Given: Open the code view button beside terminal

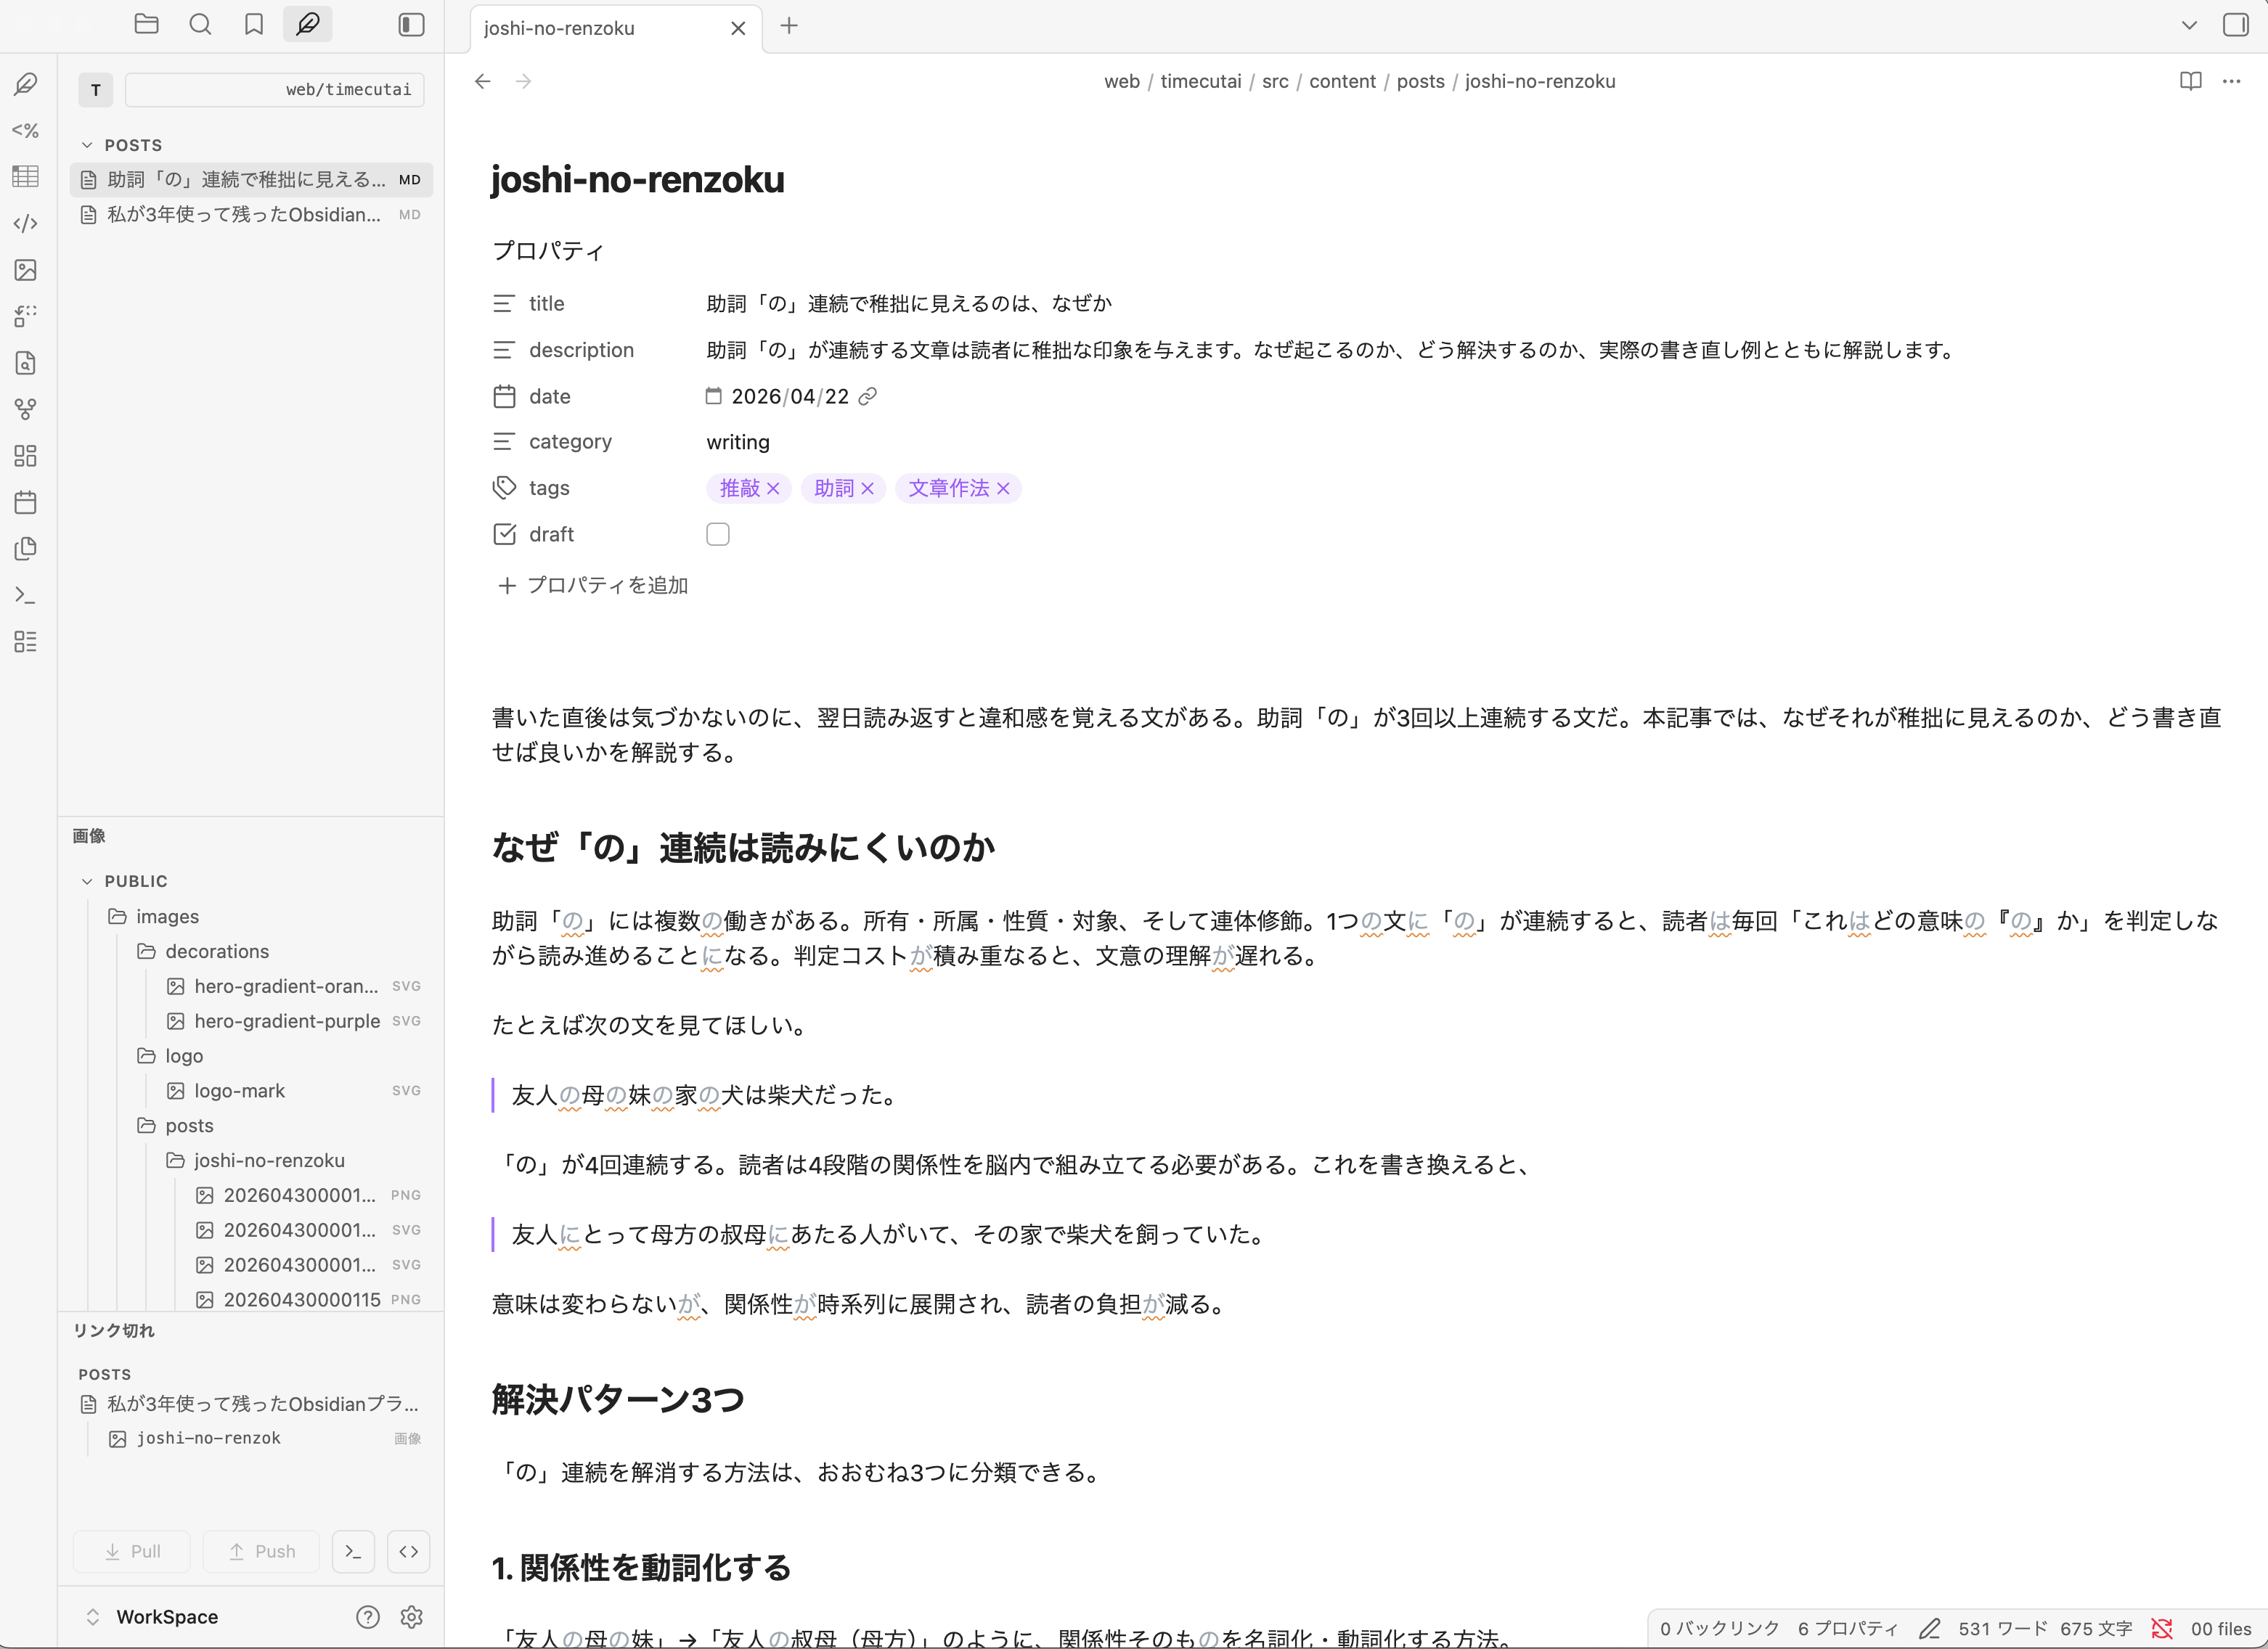Looking at the screenshot, I should point(409,1552).
